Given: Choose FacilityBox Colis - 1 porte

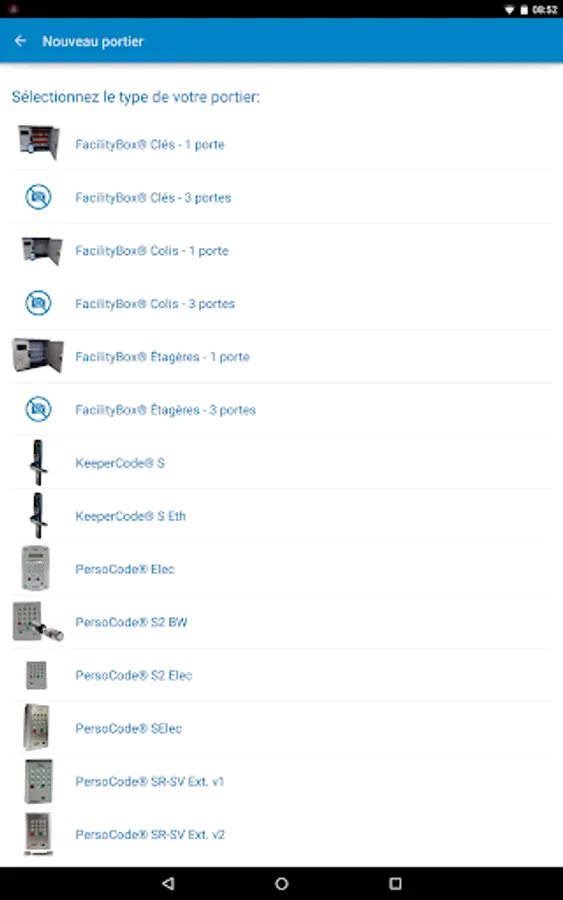Looking at the screenshot, I should (x=282, y=250).
